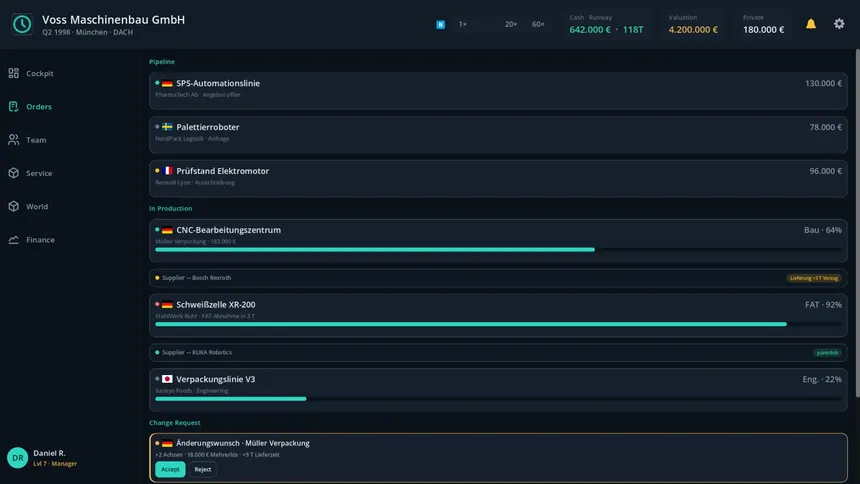Set game speed to 60×
Screen dimensions: 860x484
coord(538,24)
